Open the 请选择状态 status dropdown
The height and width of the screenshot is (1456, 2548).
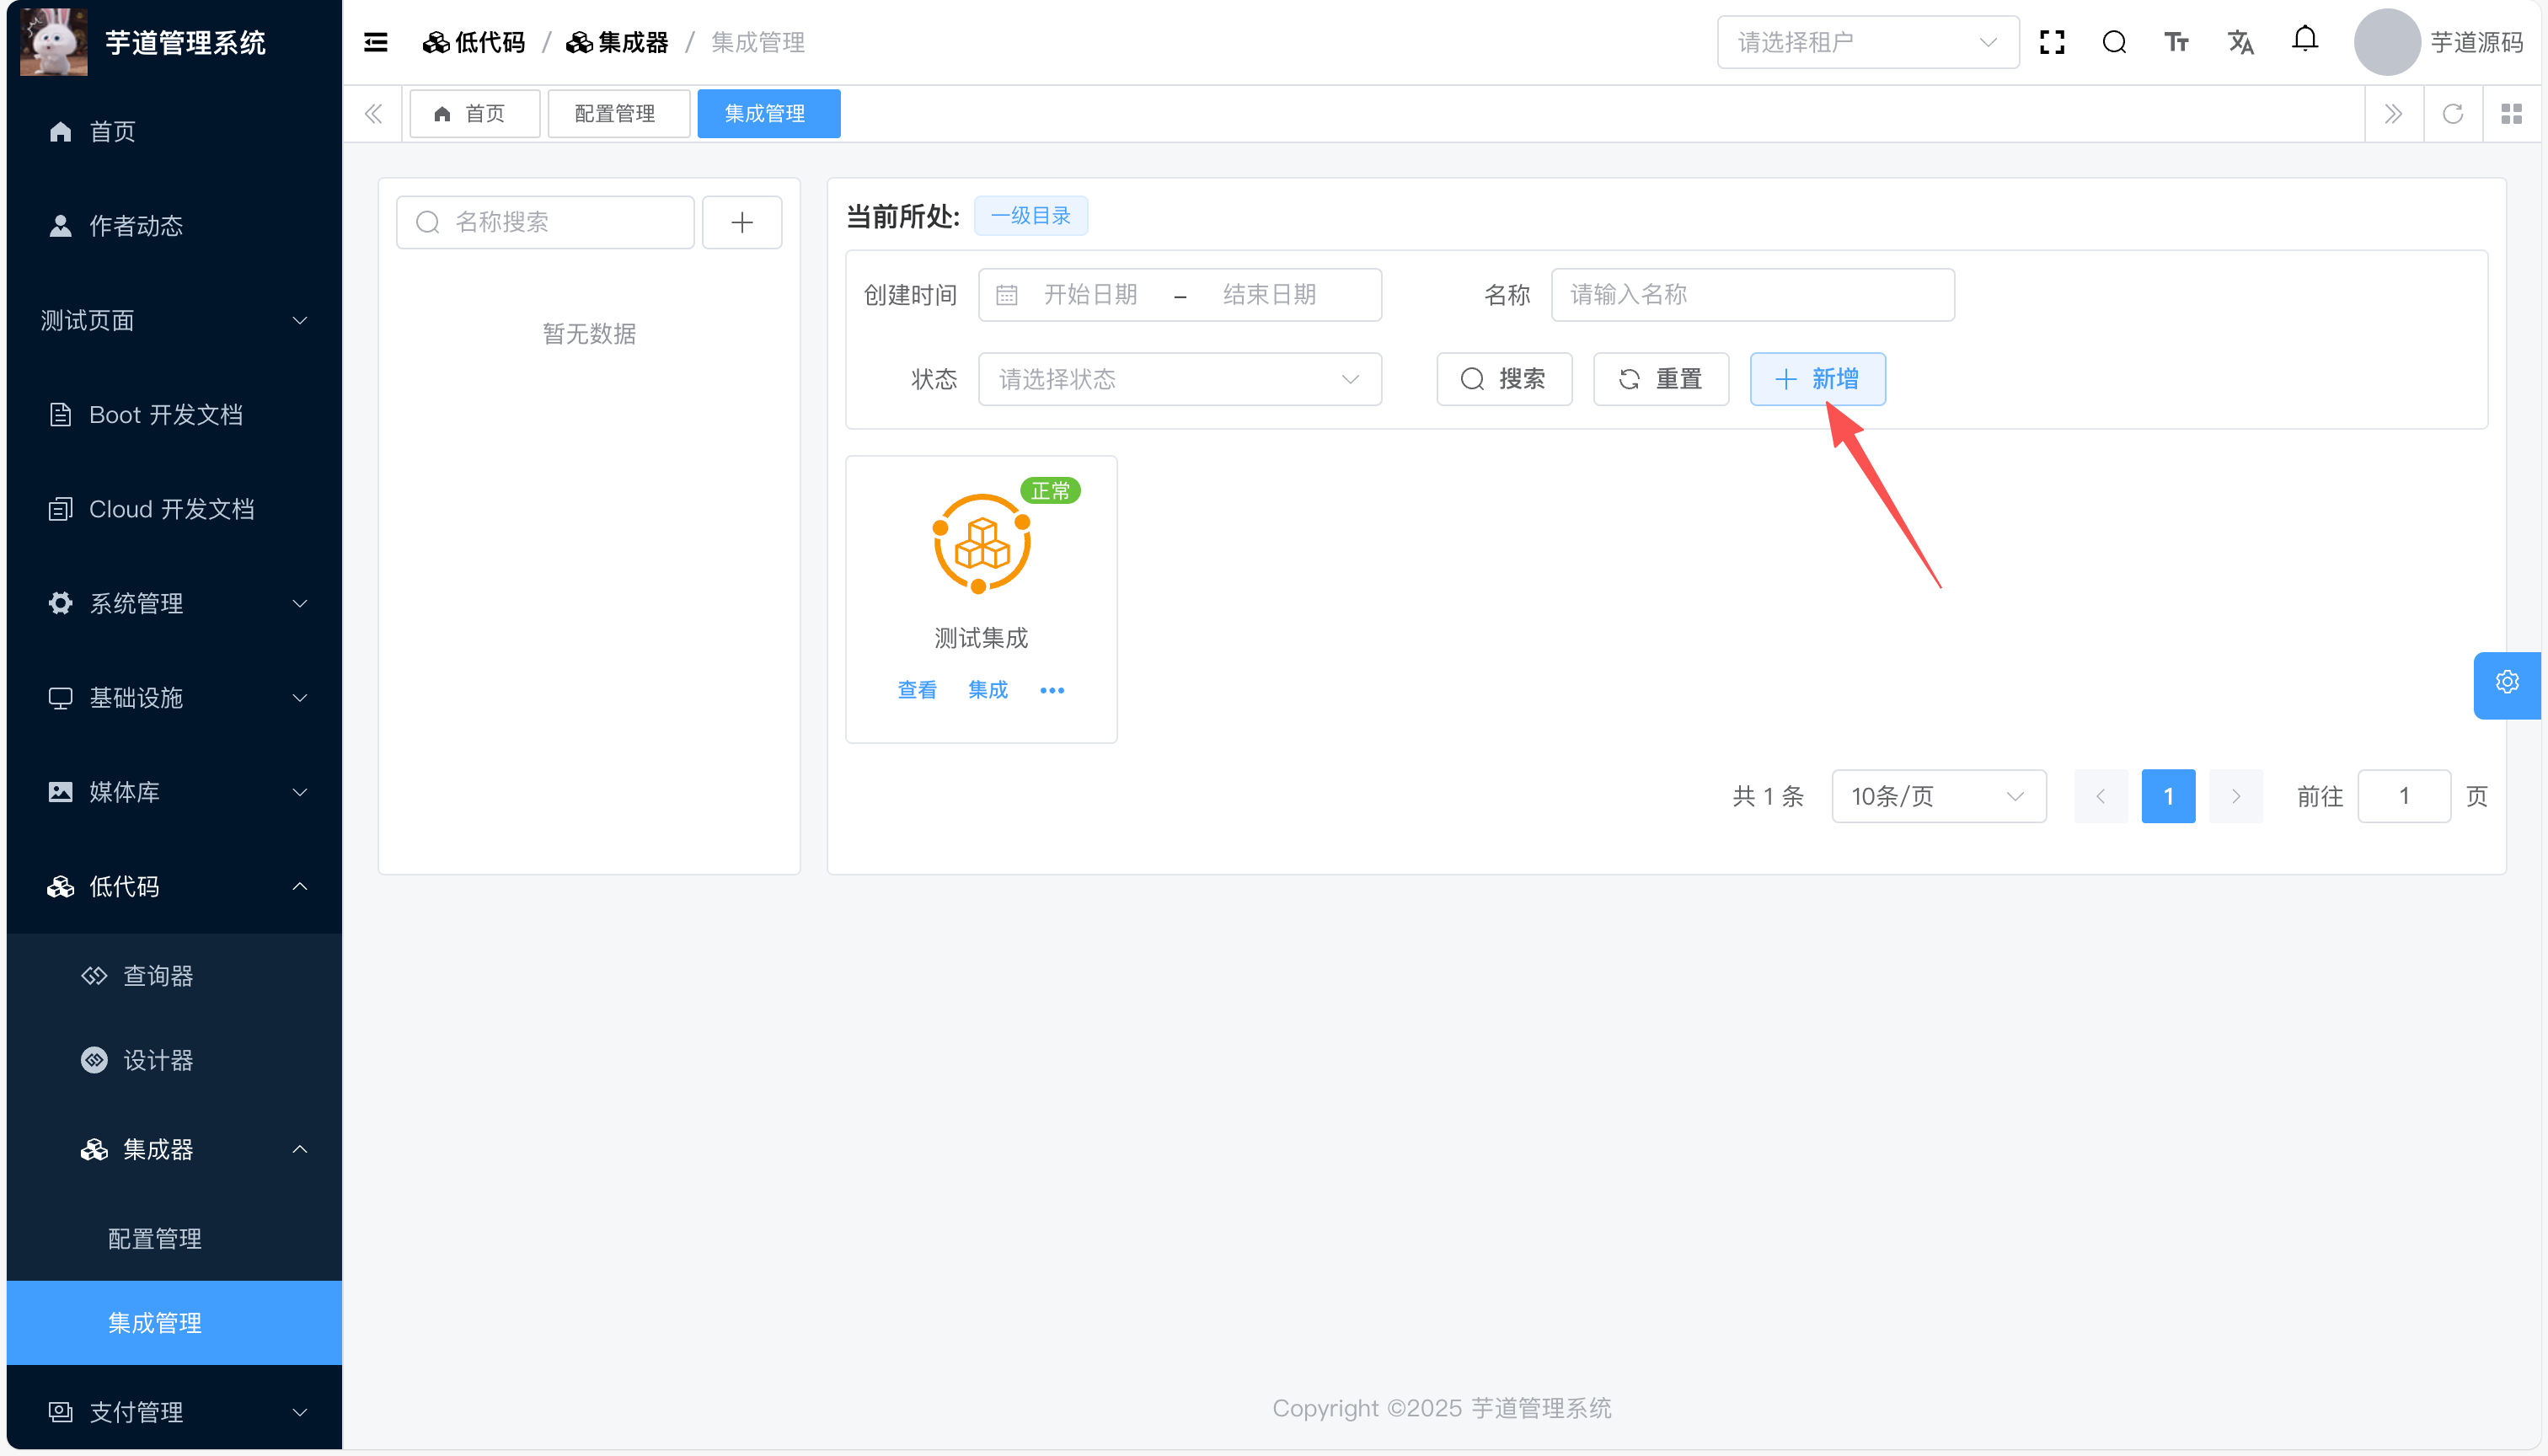pos(1179,379)
